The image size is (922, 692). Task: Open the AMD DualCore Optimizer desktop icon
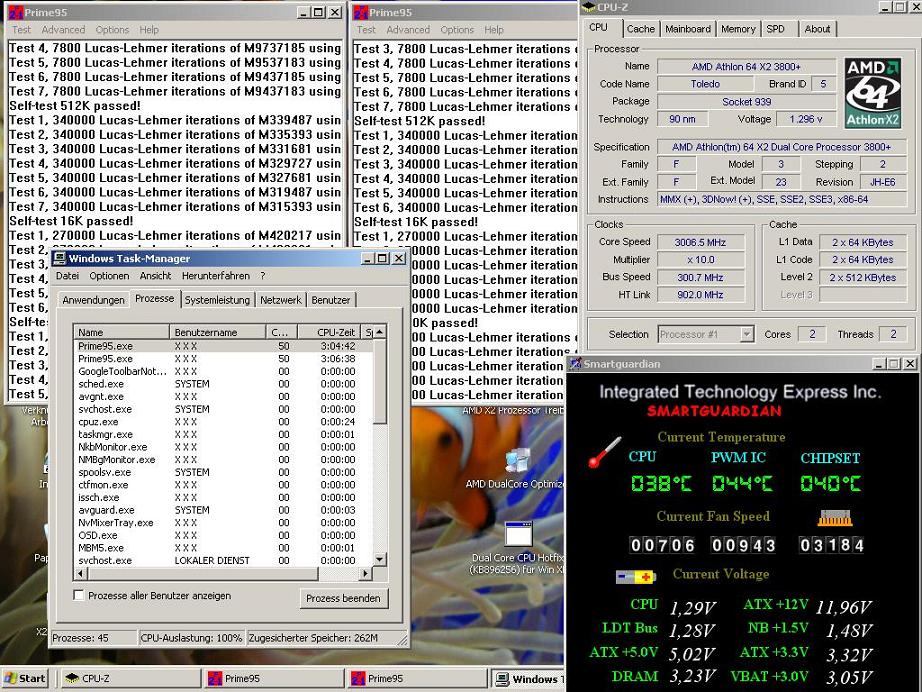pos(517,460)
